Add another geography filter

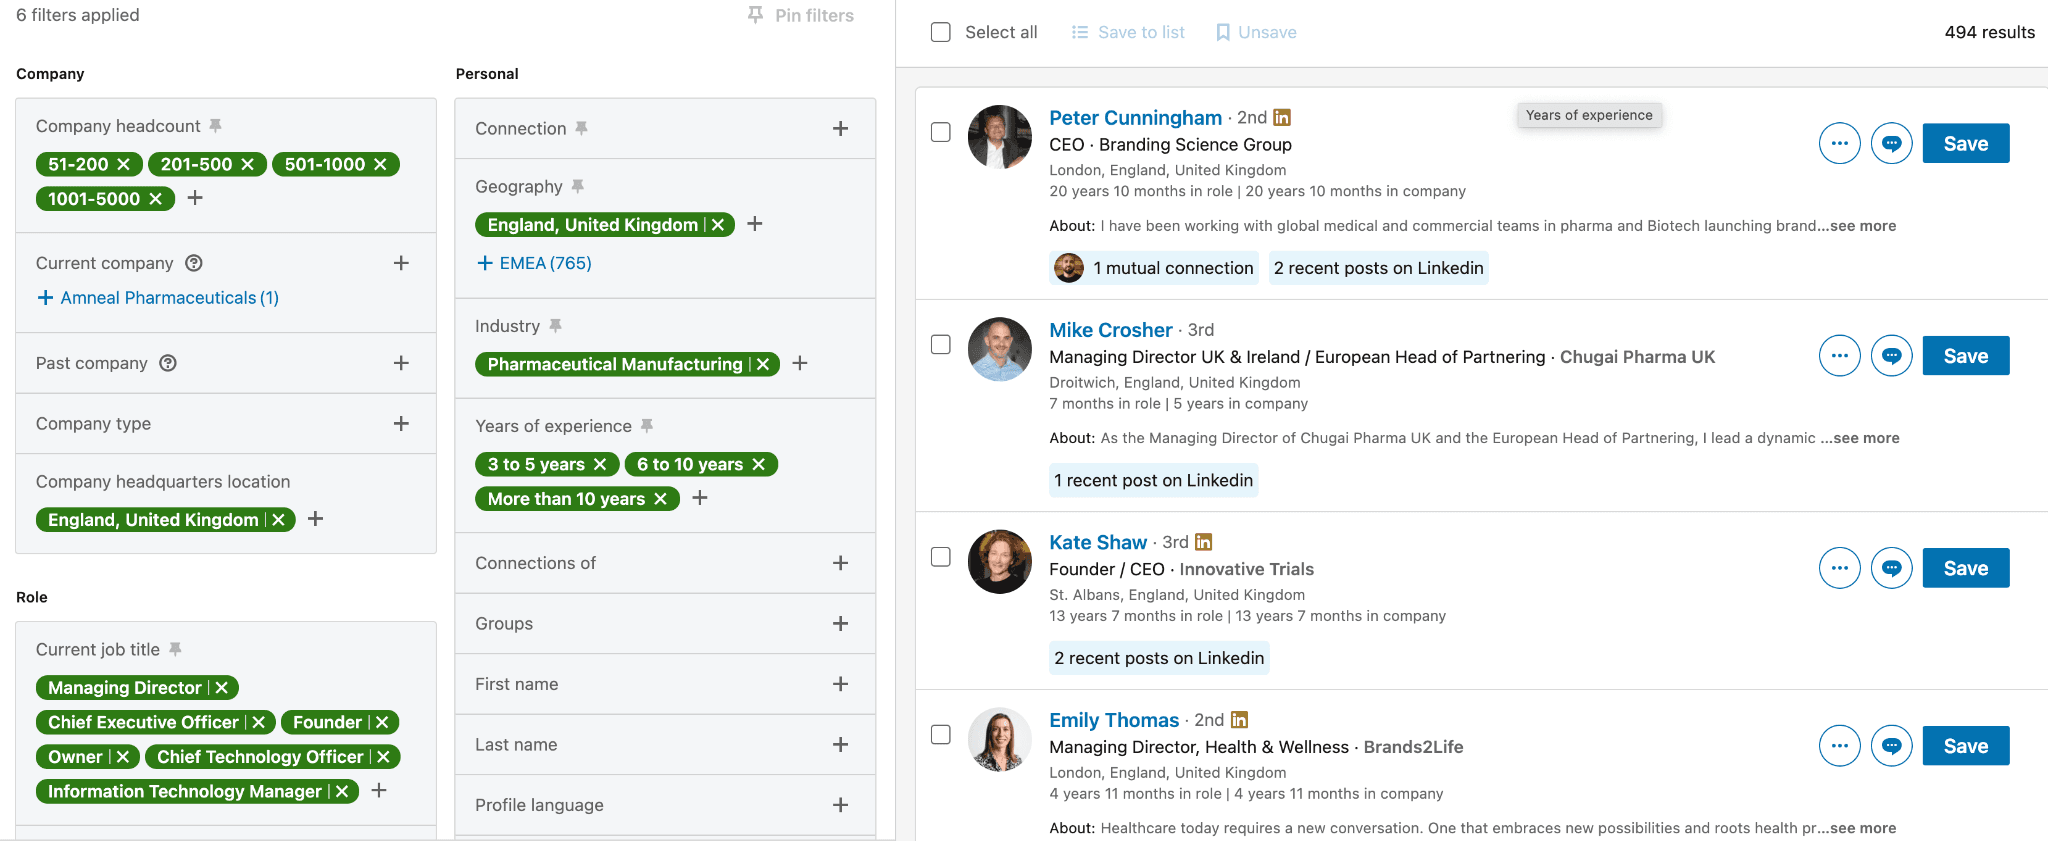755,224
